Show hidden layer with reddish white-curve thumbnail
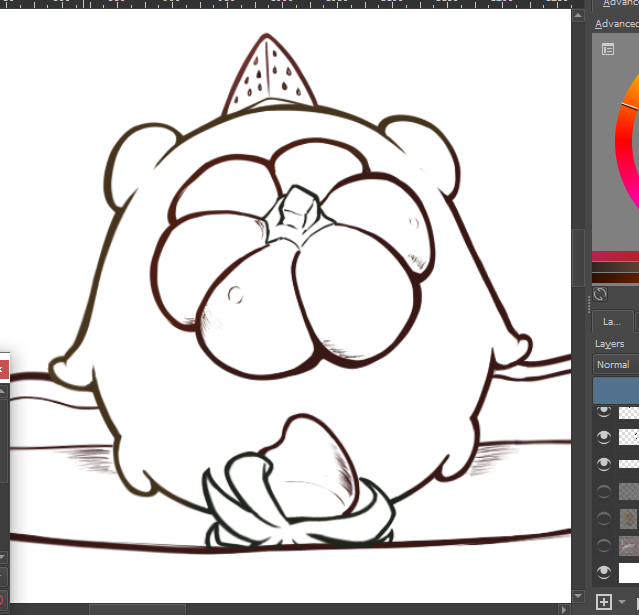Screen dimensions: 639x615 604,545
